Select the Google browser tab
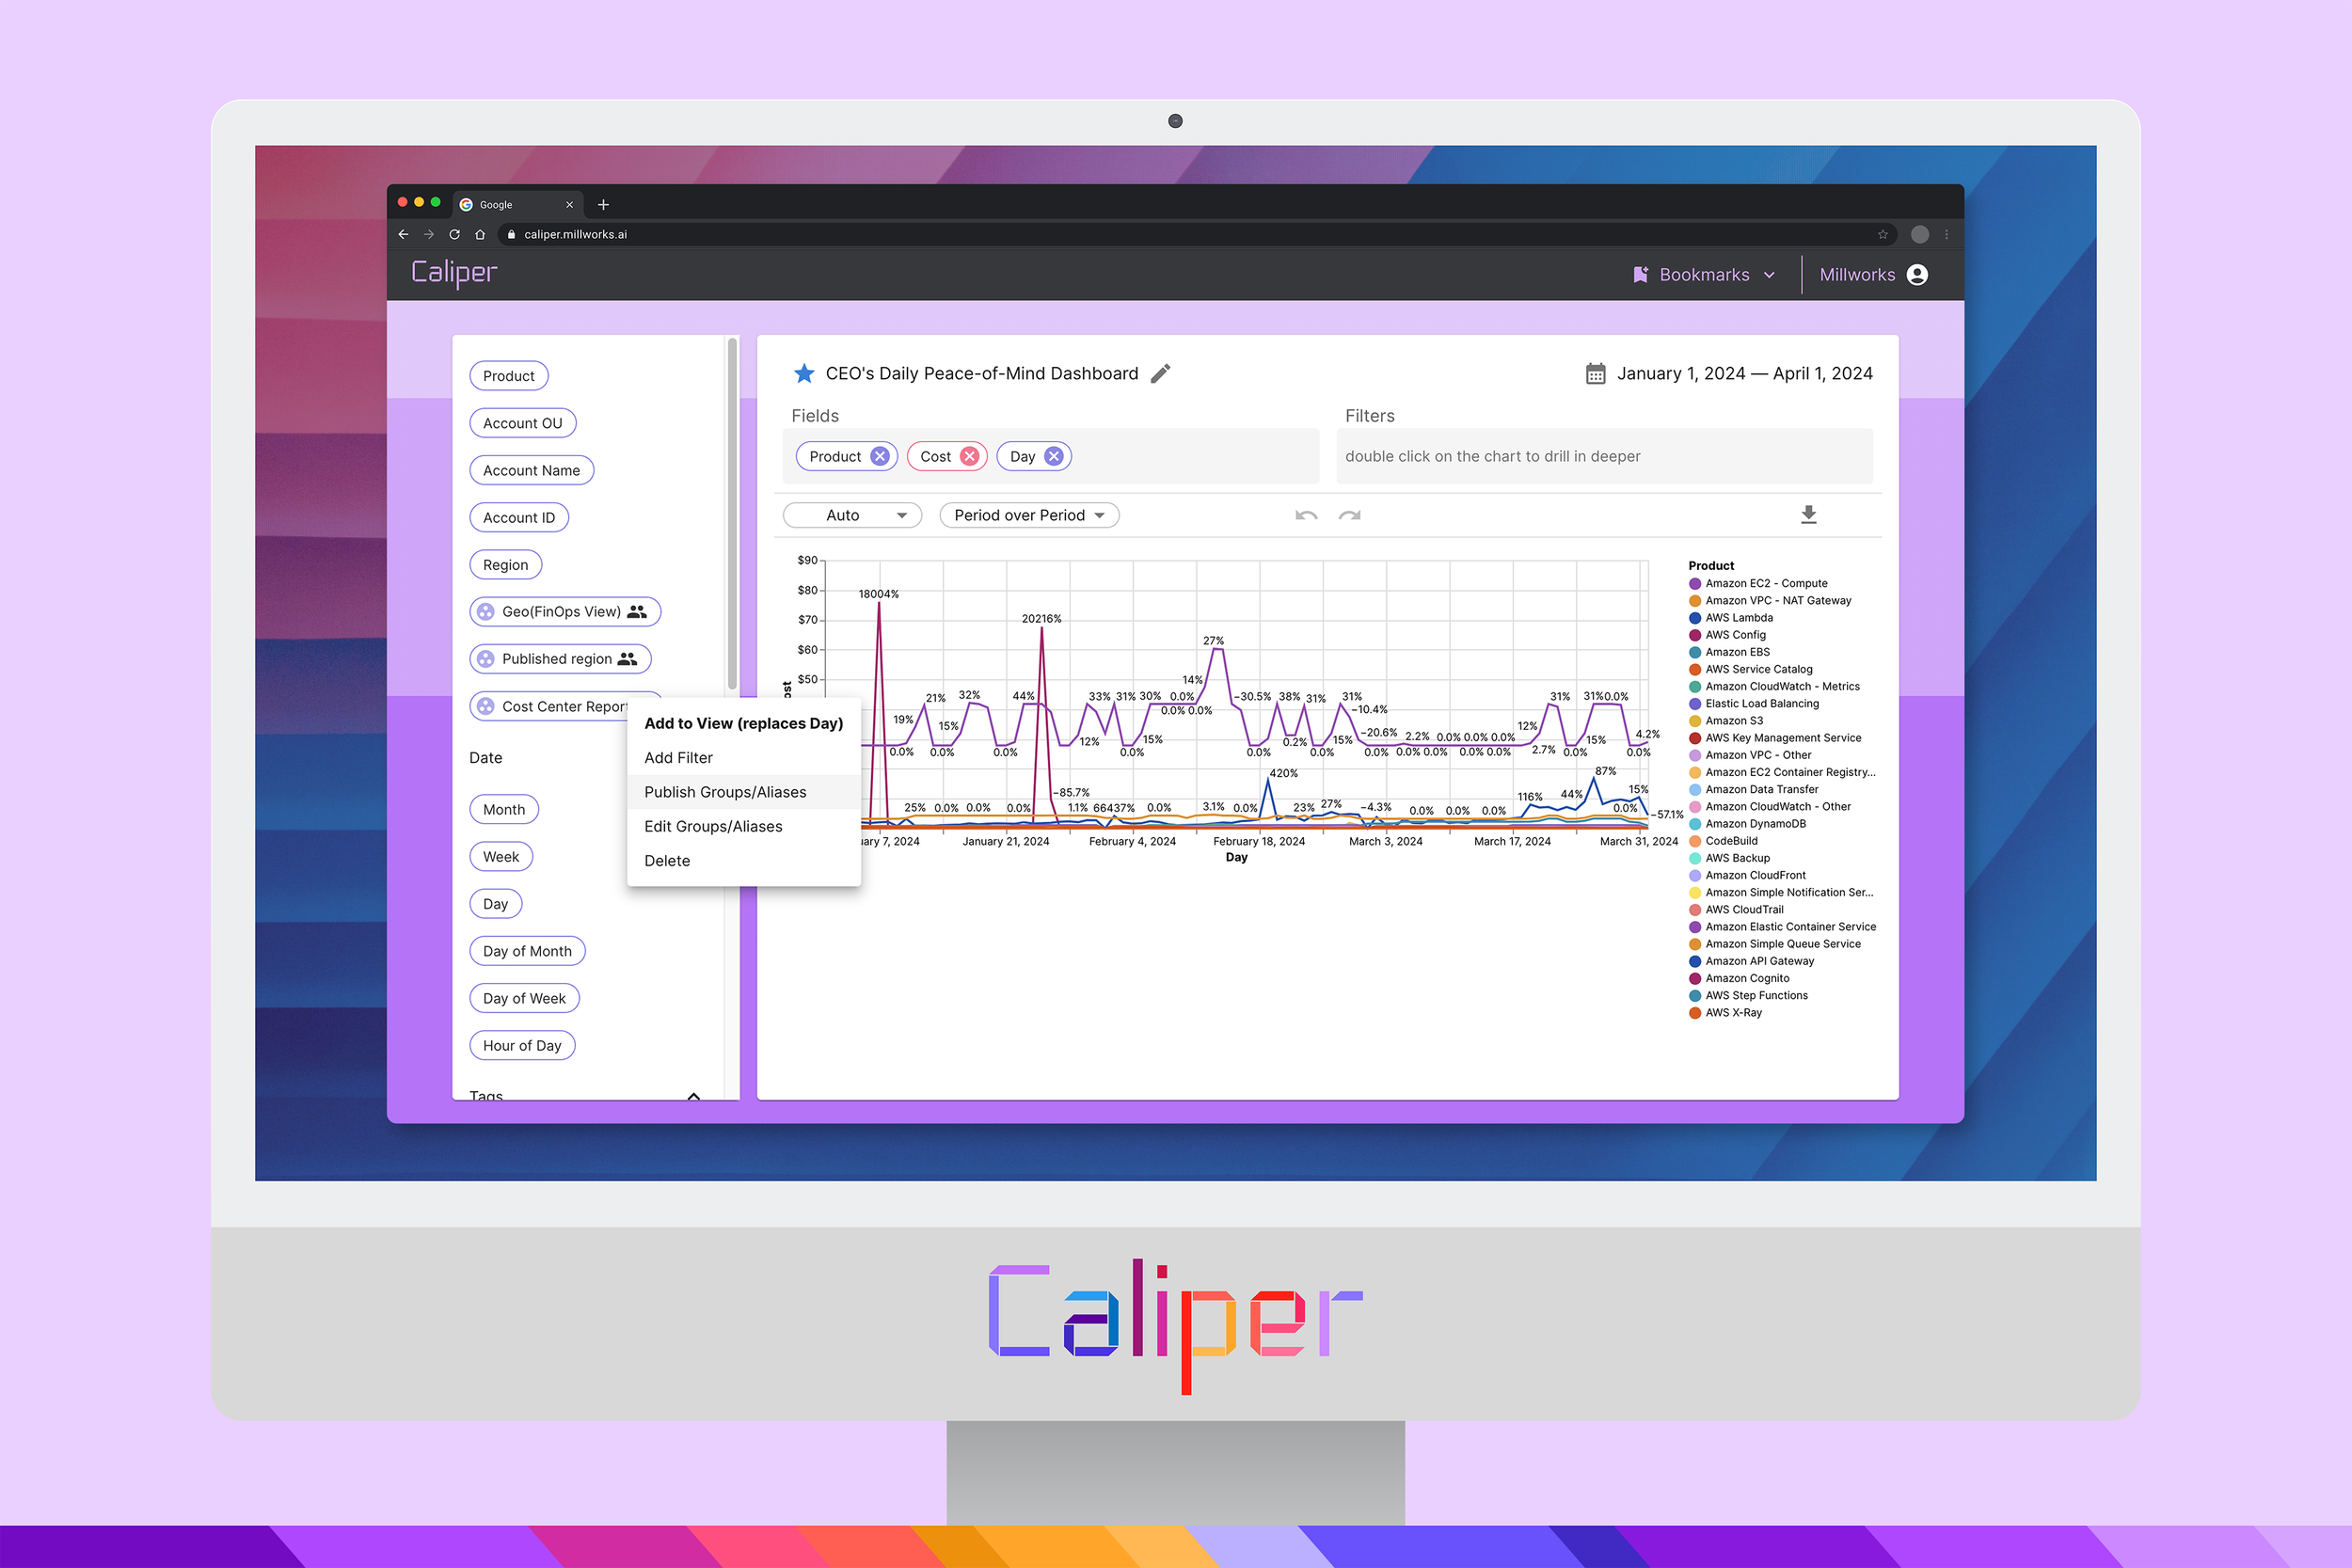 517,205
